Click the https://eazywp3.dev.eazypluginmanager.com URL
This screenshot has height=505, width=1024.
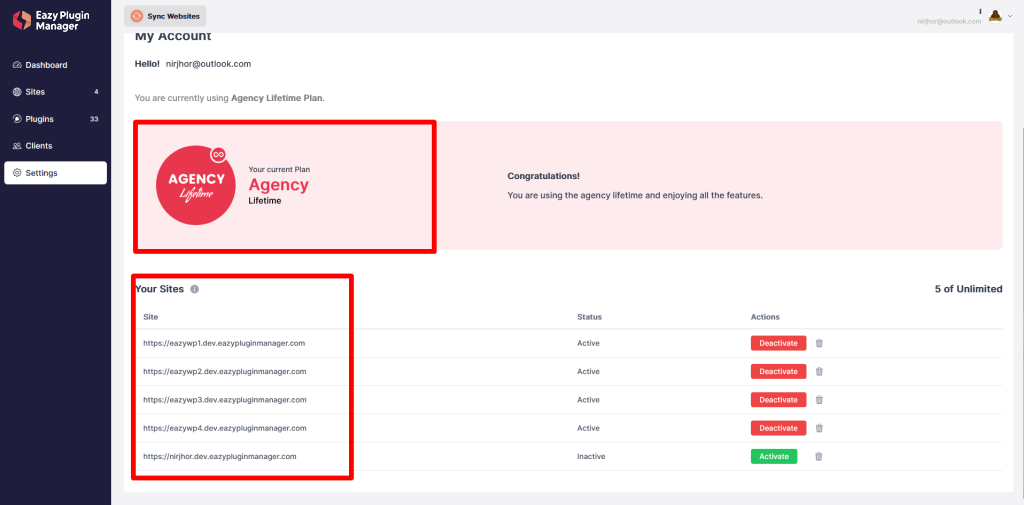pos(225,400)
